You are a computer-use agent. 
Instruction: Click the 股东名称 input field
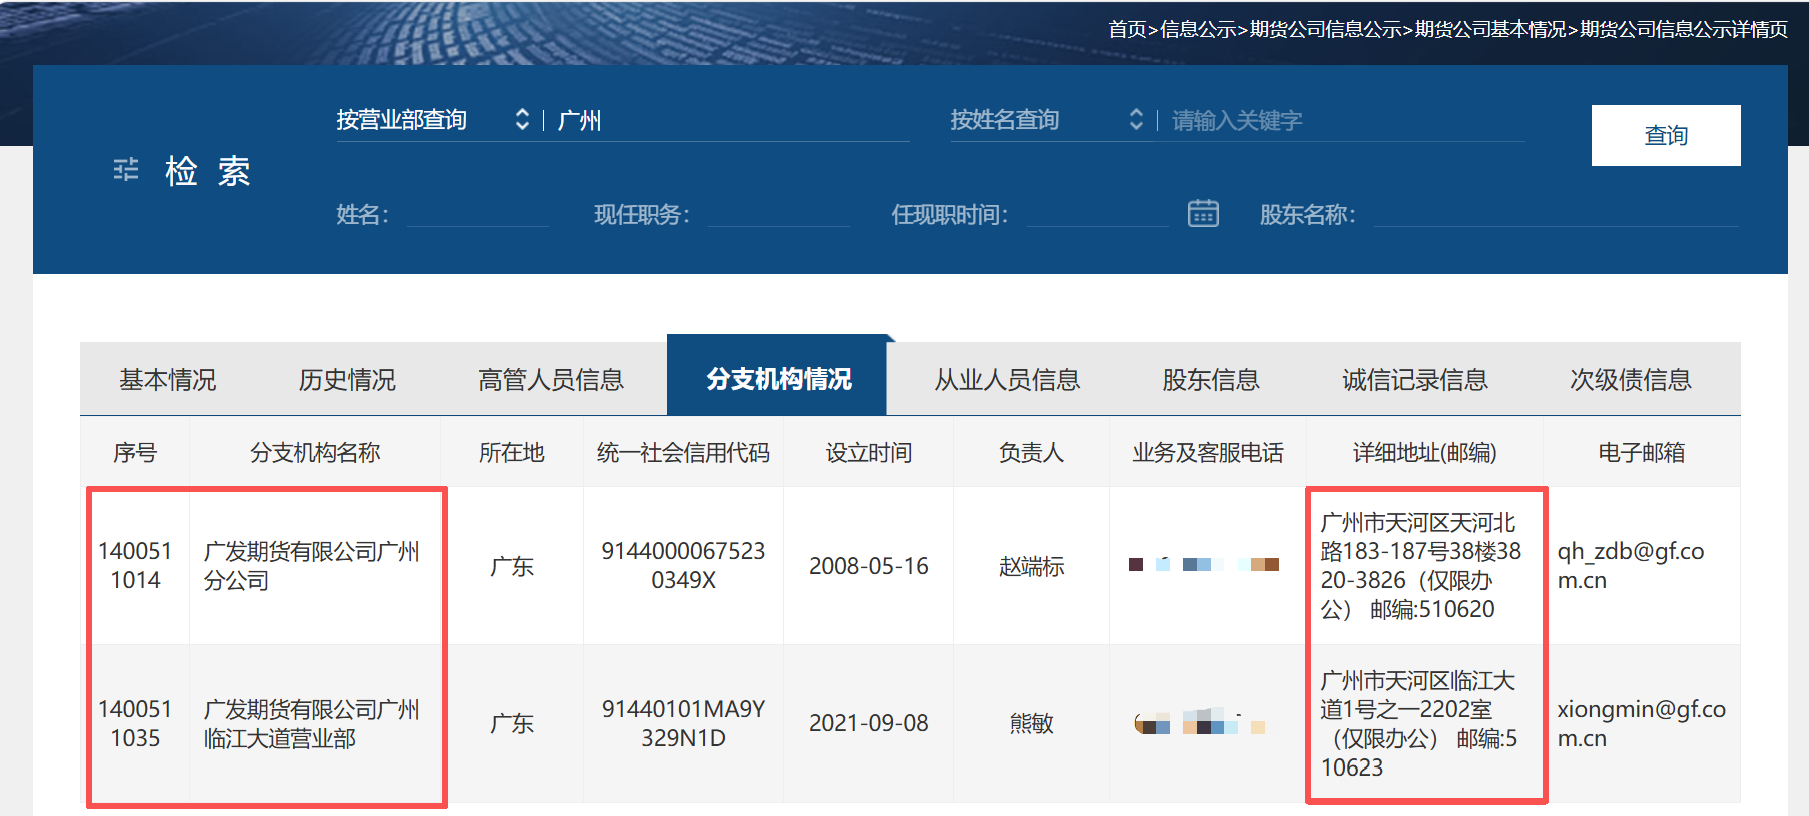[x=1556, y=214]
